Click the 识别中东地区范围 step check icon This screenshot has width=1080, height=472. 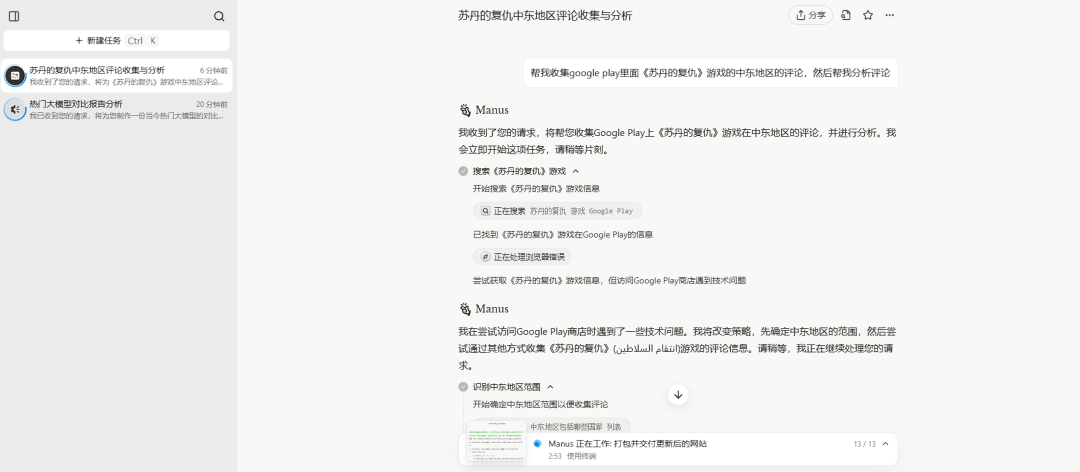[x=463, y=387]
